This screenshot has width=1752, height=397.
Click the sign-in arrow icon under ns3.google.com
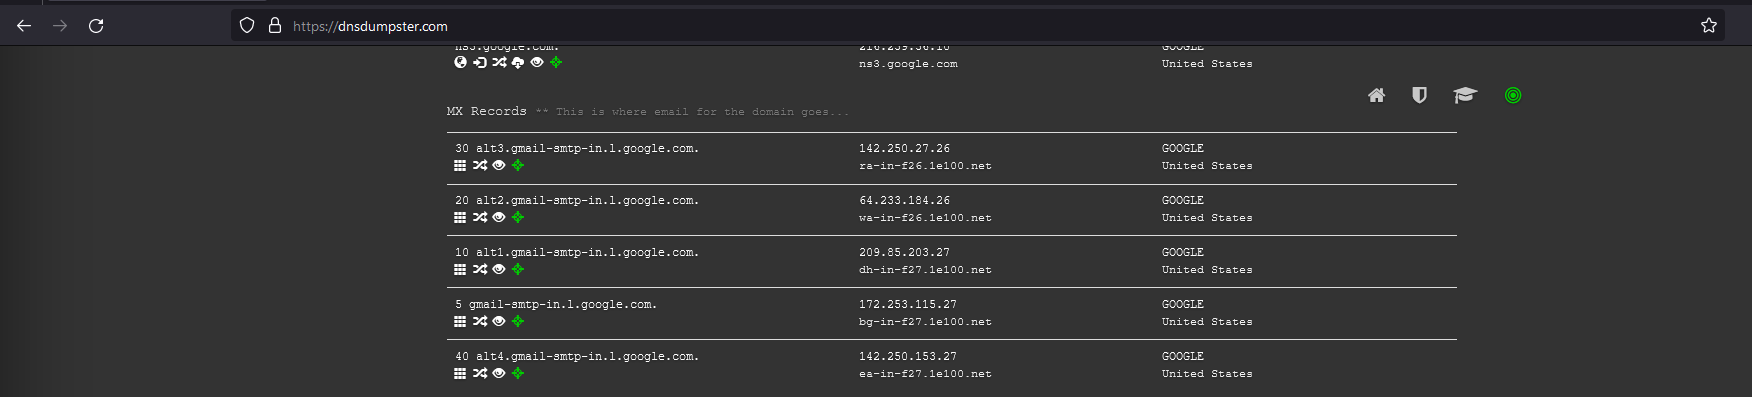(480, 62)
